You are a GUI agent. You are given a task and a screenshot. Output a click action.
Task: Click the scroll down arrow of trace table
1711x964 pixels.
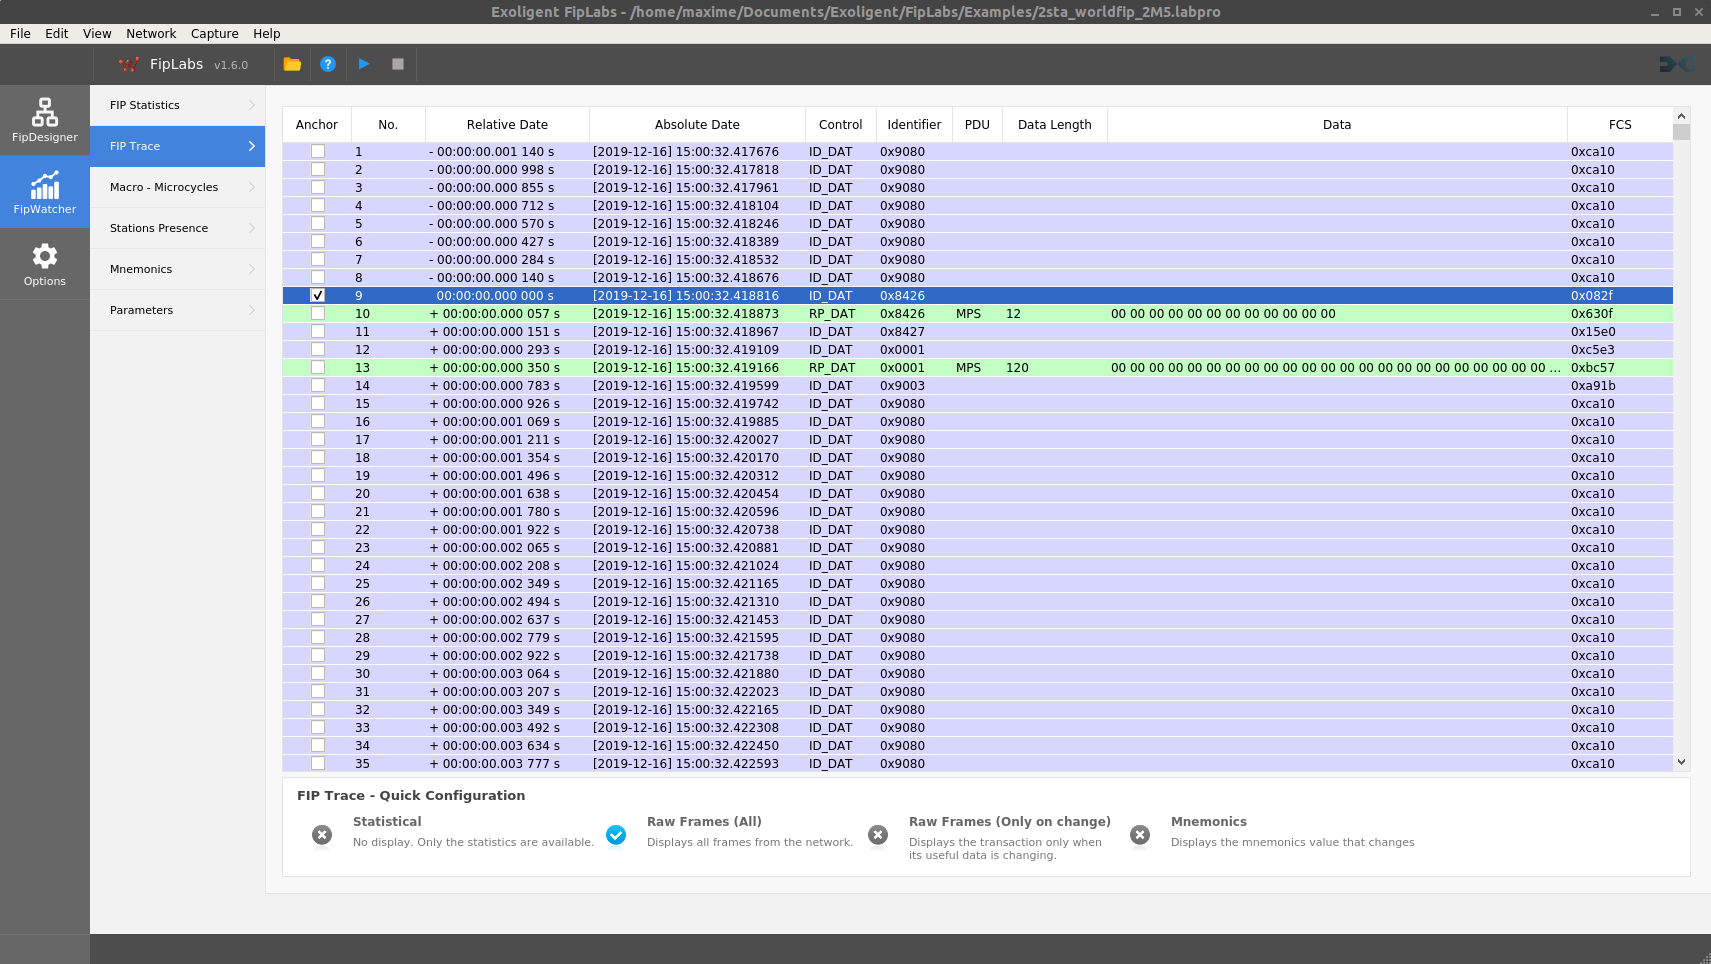click(1681, 762)
